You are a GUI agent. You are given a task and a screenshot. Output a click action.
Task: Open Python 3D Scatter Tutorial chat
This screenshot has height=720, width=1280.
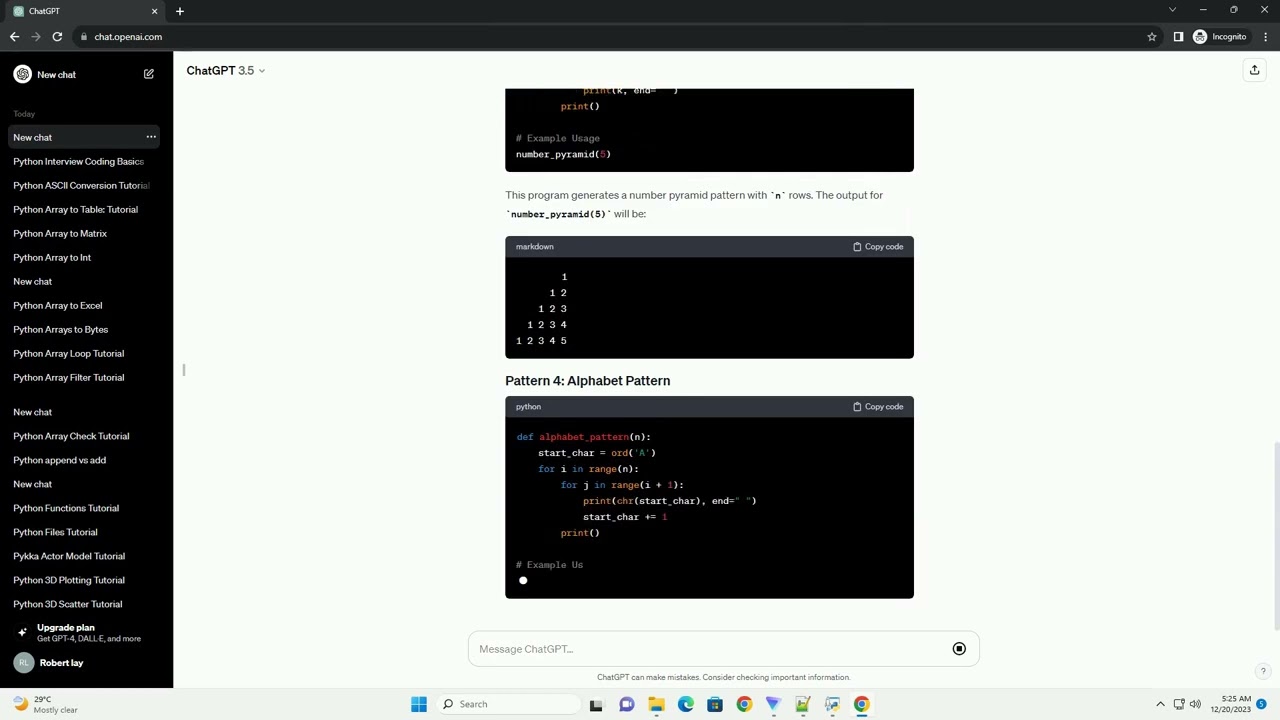(x=68, y=604)
